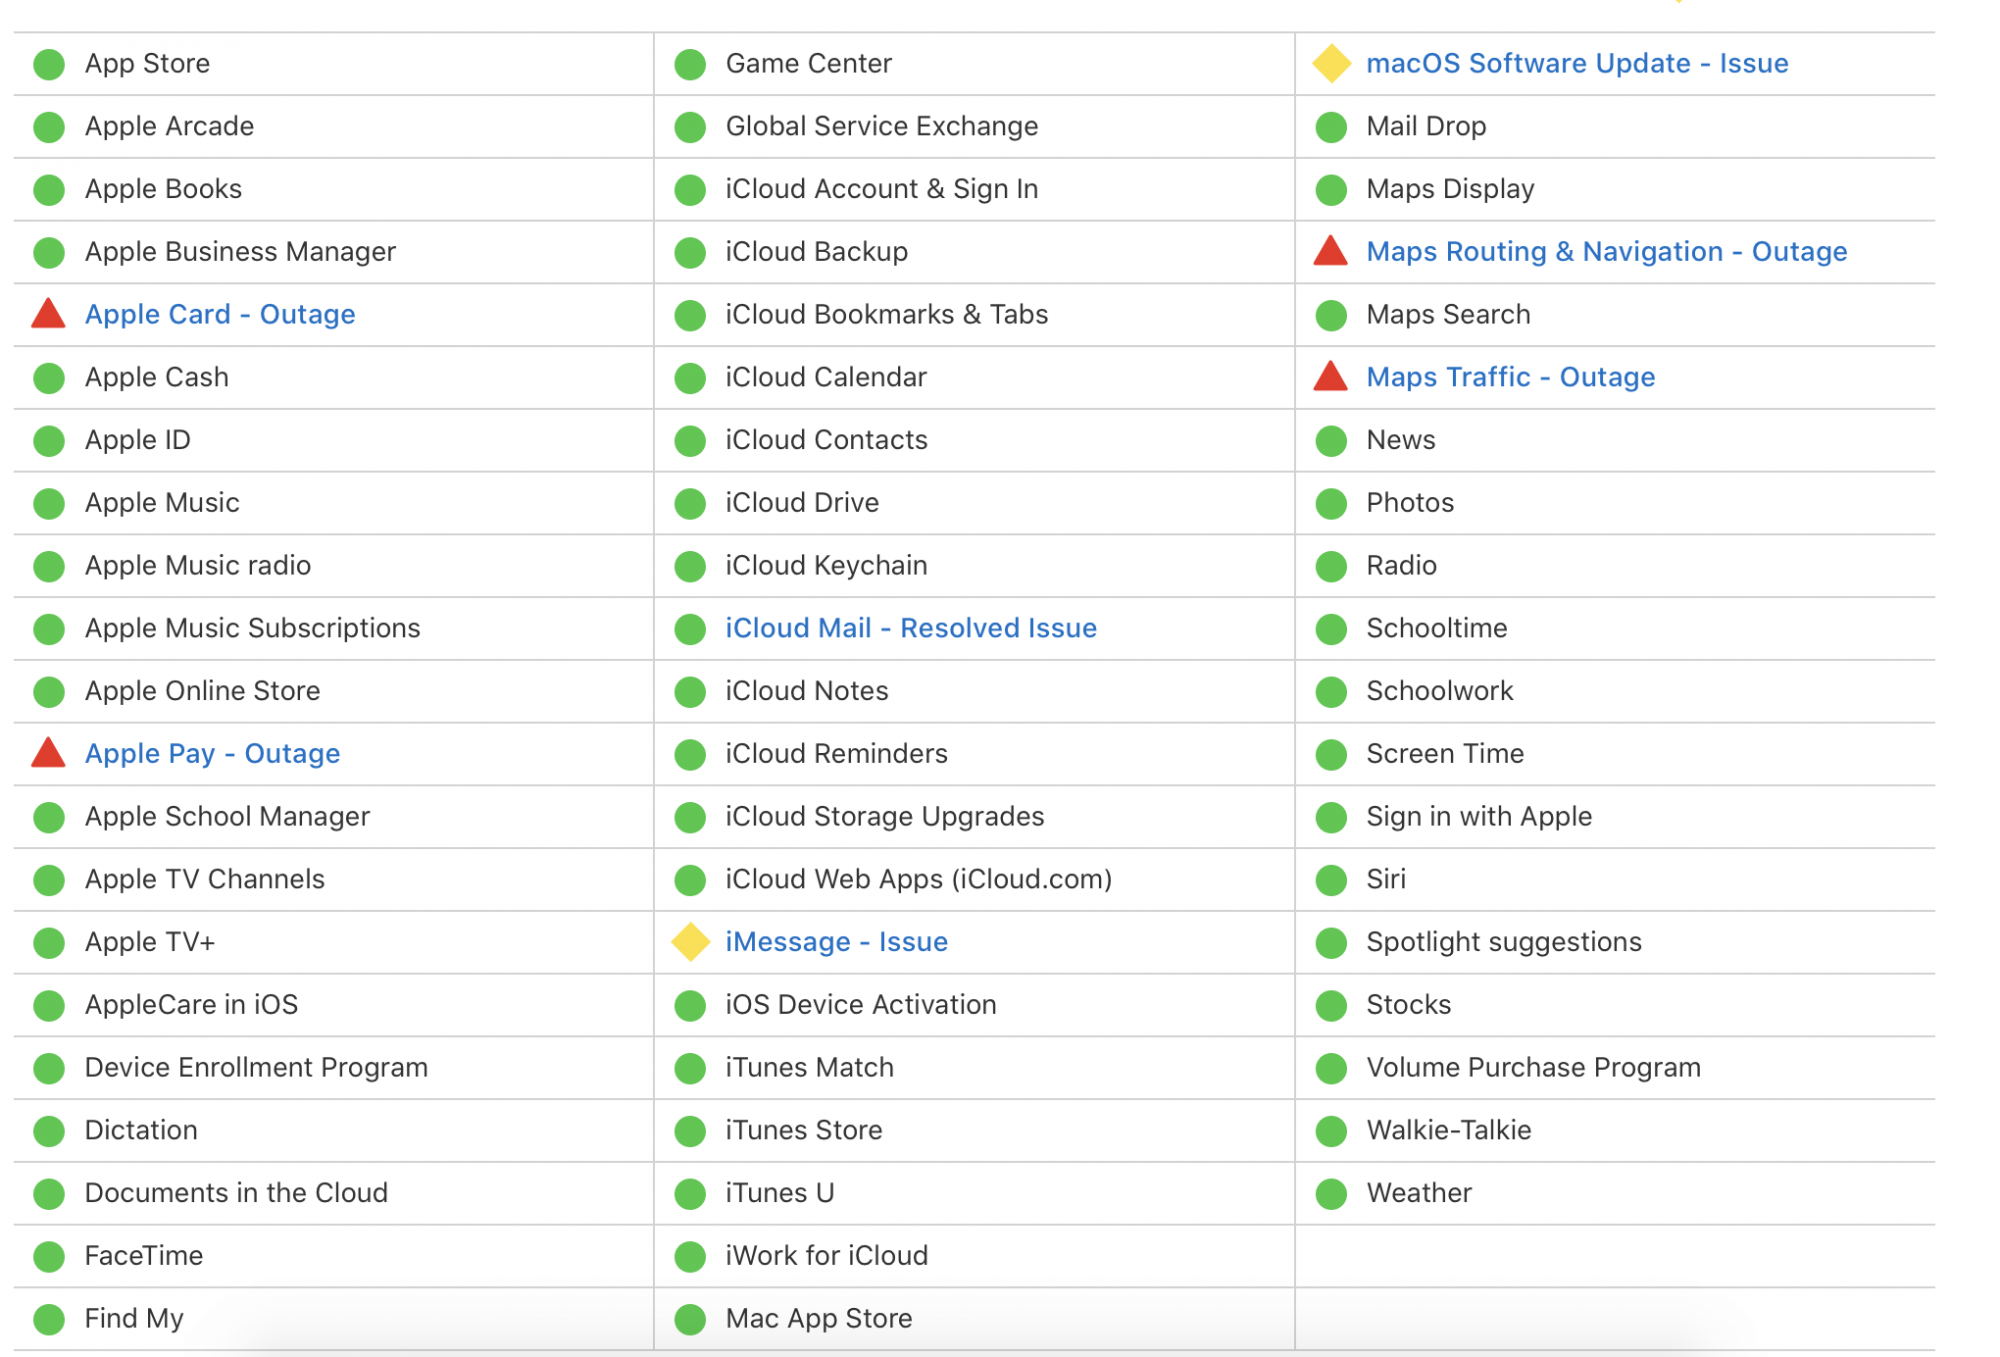Click Documents in the Cloud entry
The height and width of the screenshot is (1357, 2000).
pyautogui.click(x=237, y=1193)
